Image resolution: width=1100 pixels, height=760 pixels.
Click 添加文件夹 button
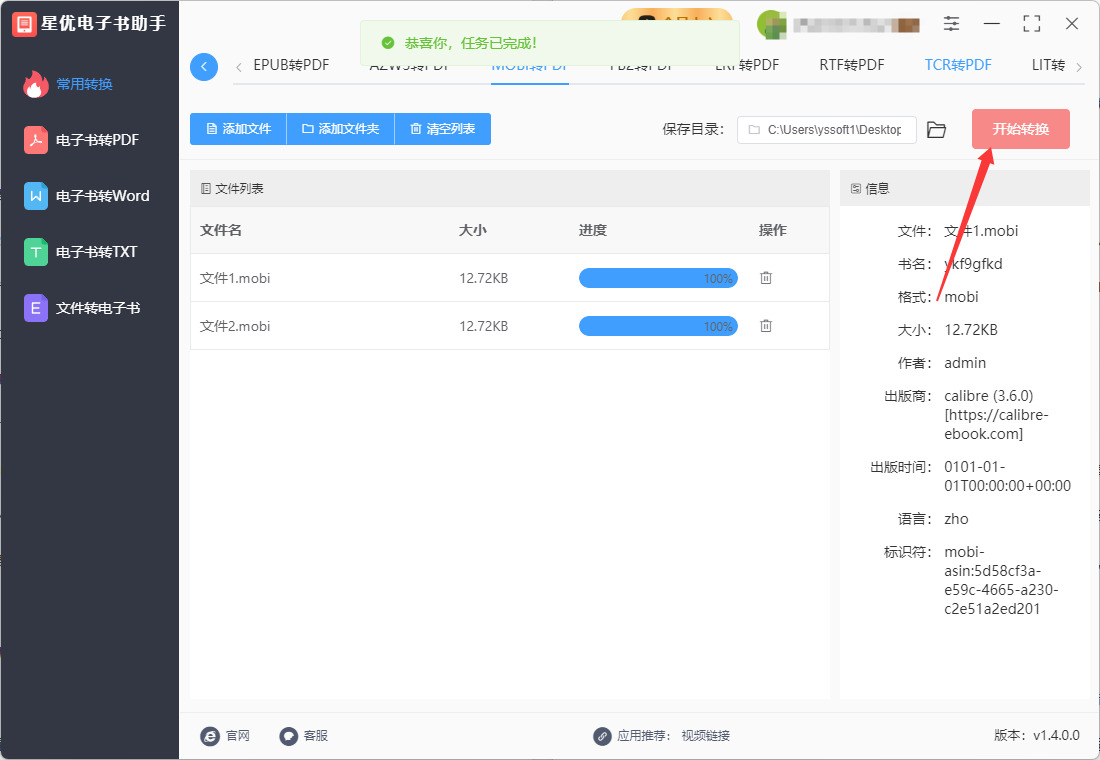[341, 129]
